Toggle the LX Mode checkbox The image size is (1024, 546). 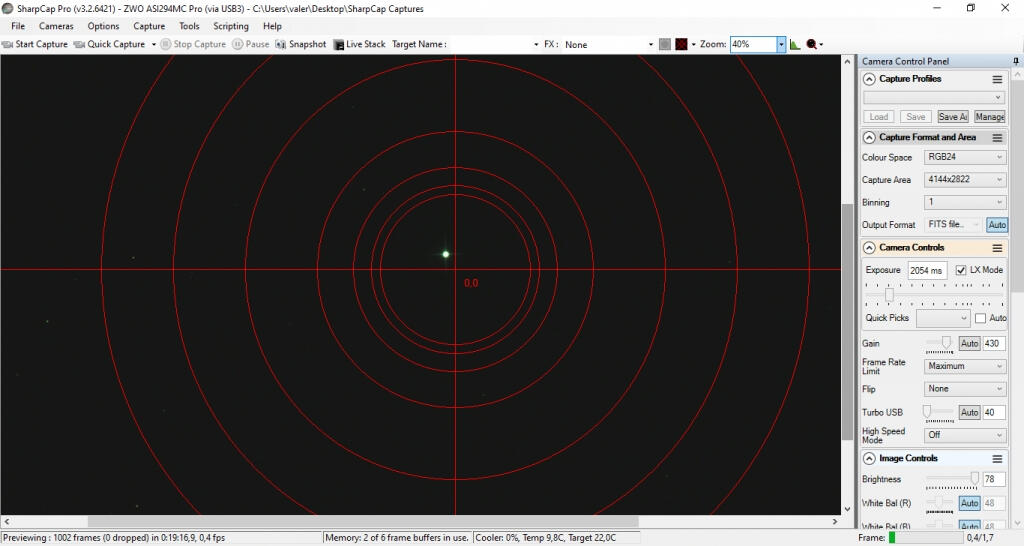click(961, 270)
